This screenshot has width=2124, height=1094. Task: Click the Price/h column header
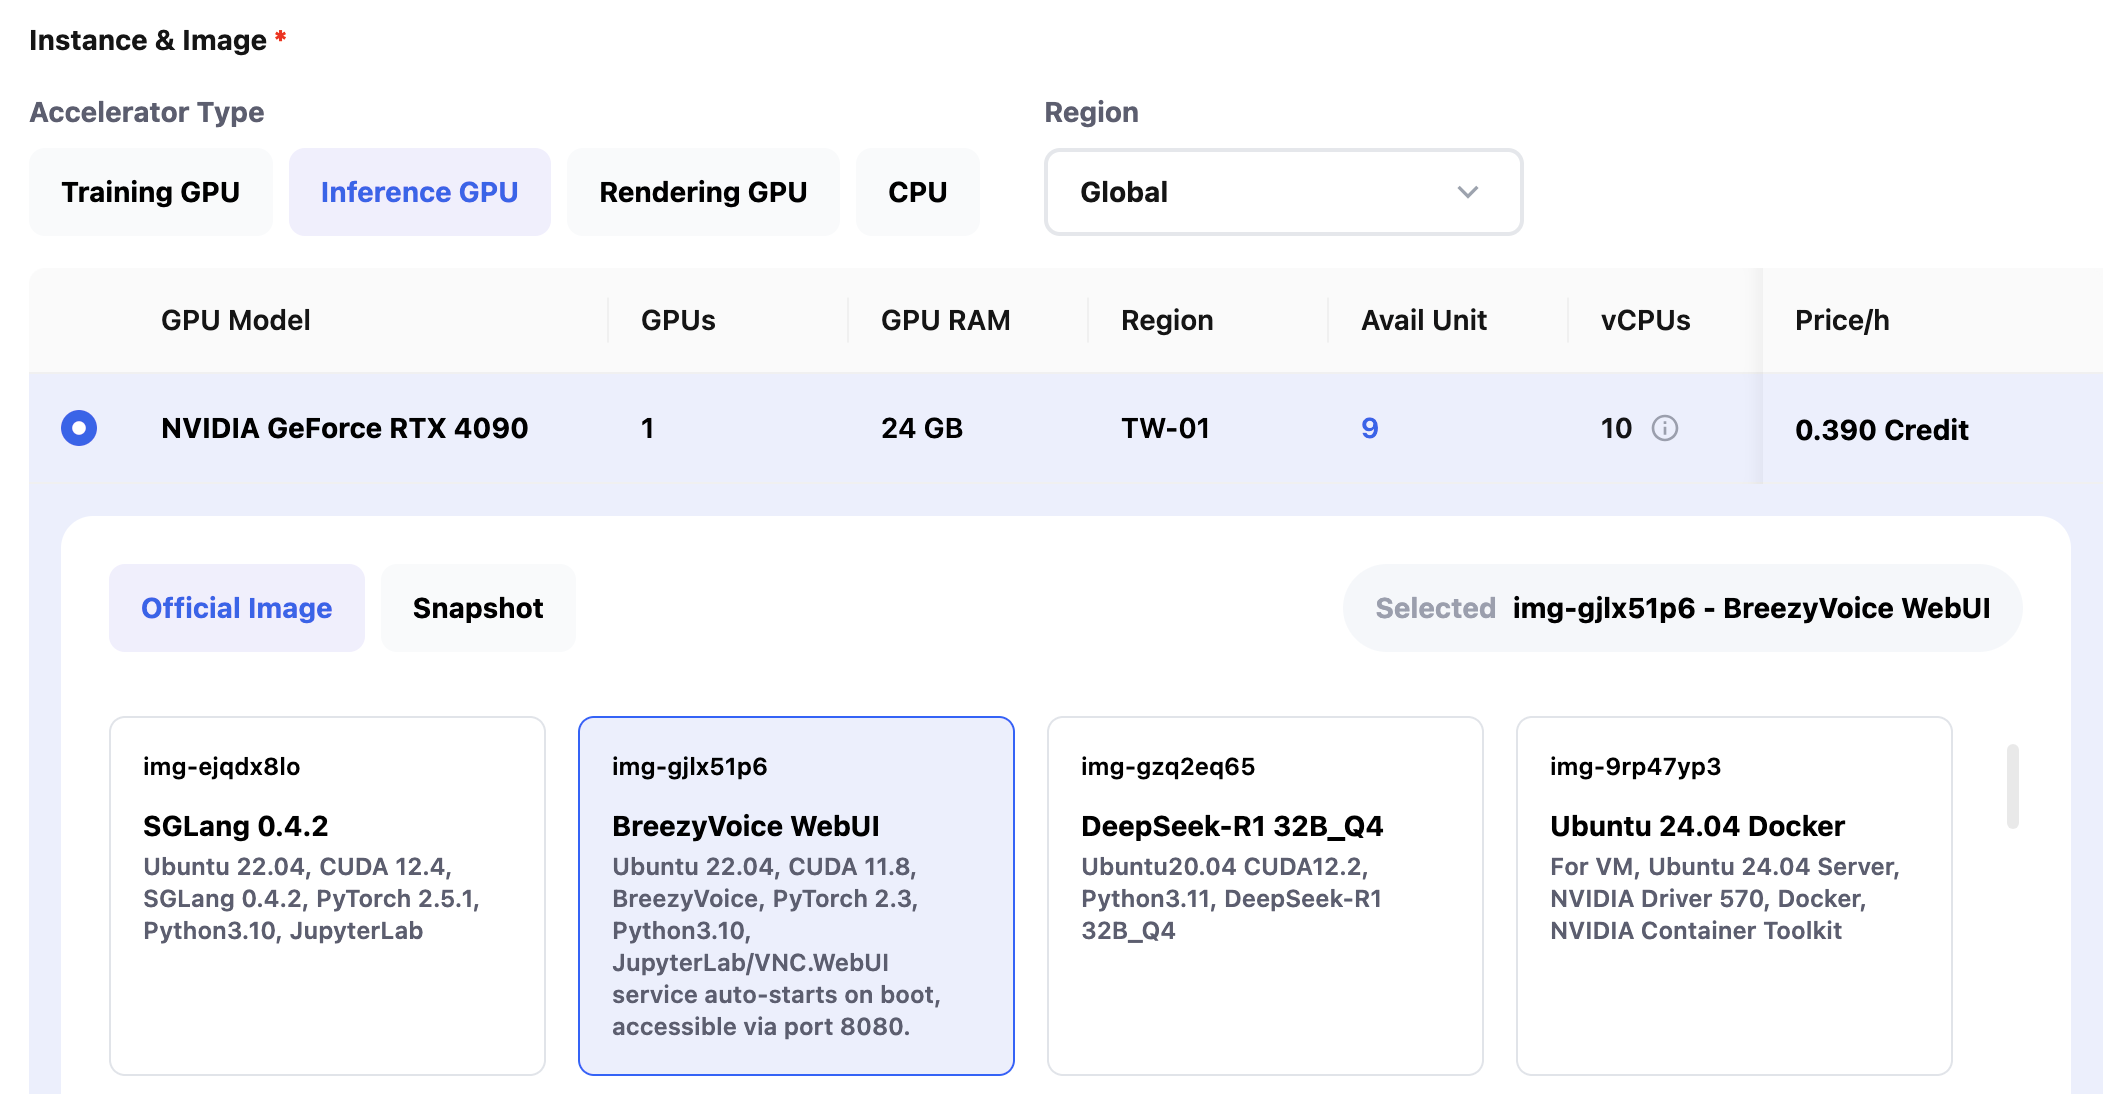(1842, 320)
